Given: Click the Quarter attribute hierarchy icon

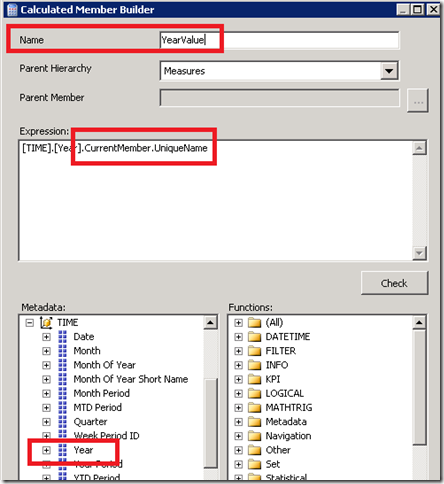Looking at the screenshot, I should click(x=62, y=422).
